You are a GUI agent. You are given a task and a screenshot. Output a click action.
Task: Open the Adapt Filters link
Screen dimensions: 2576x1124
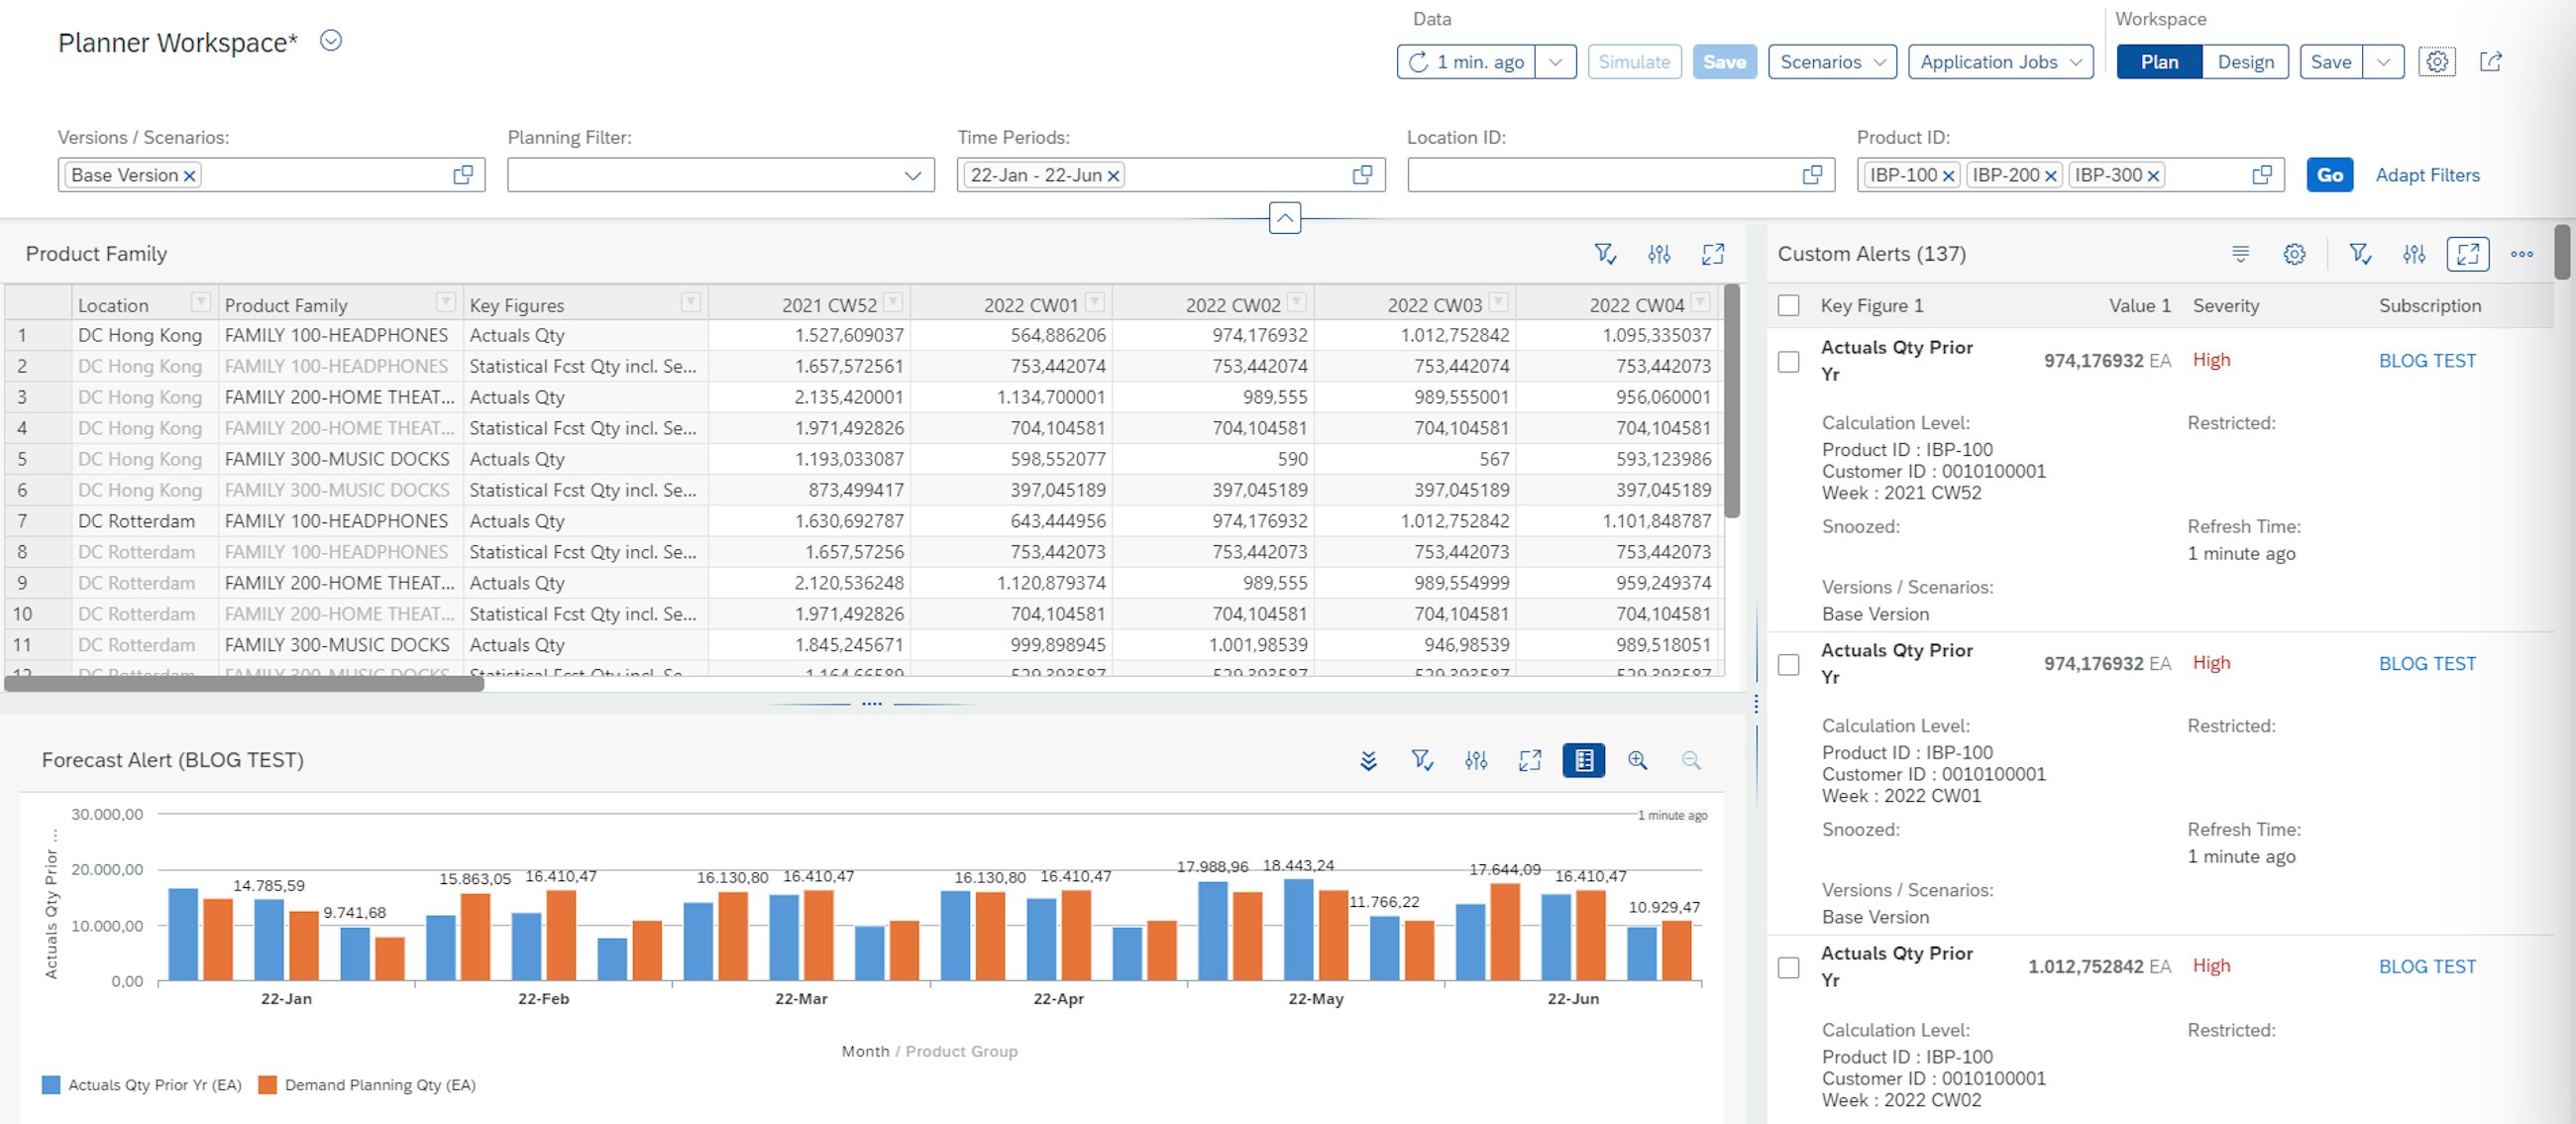(x=2426, y=175)
